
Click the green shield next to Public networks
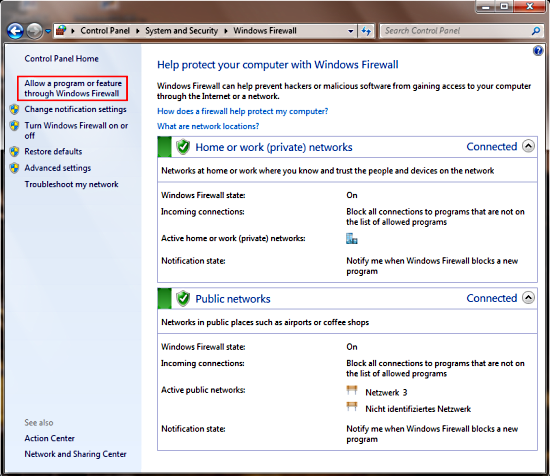point(183,299)
